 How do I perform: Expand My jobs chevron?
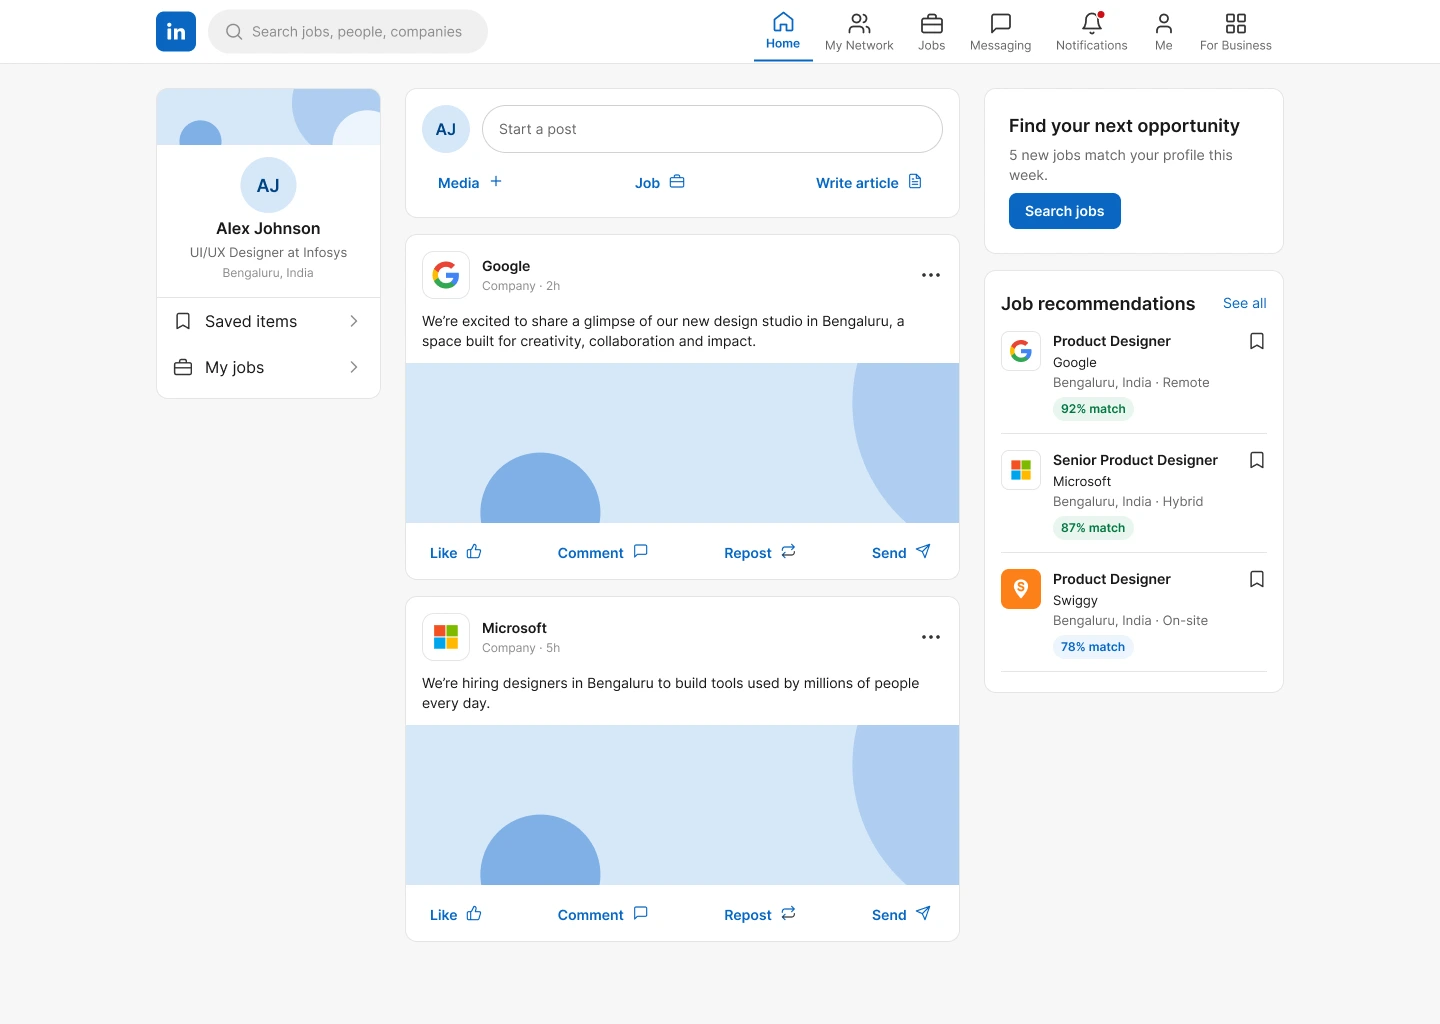(x=354, y=367)
